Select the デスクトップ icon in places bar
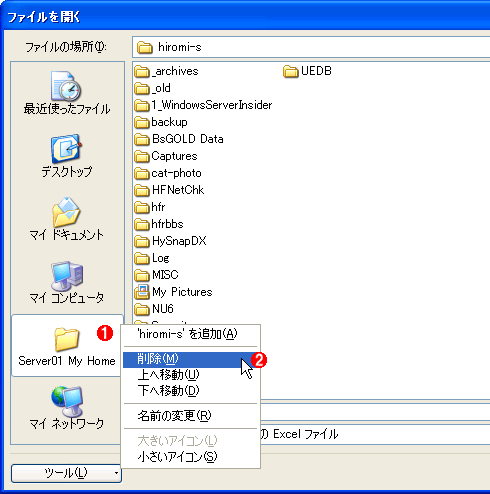Viewport: 490px width, 494px height. (x=67, y=156)
